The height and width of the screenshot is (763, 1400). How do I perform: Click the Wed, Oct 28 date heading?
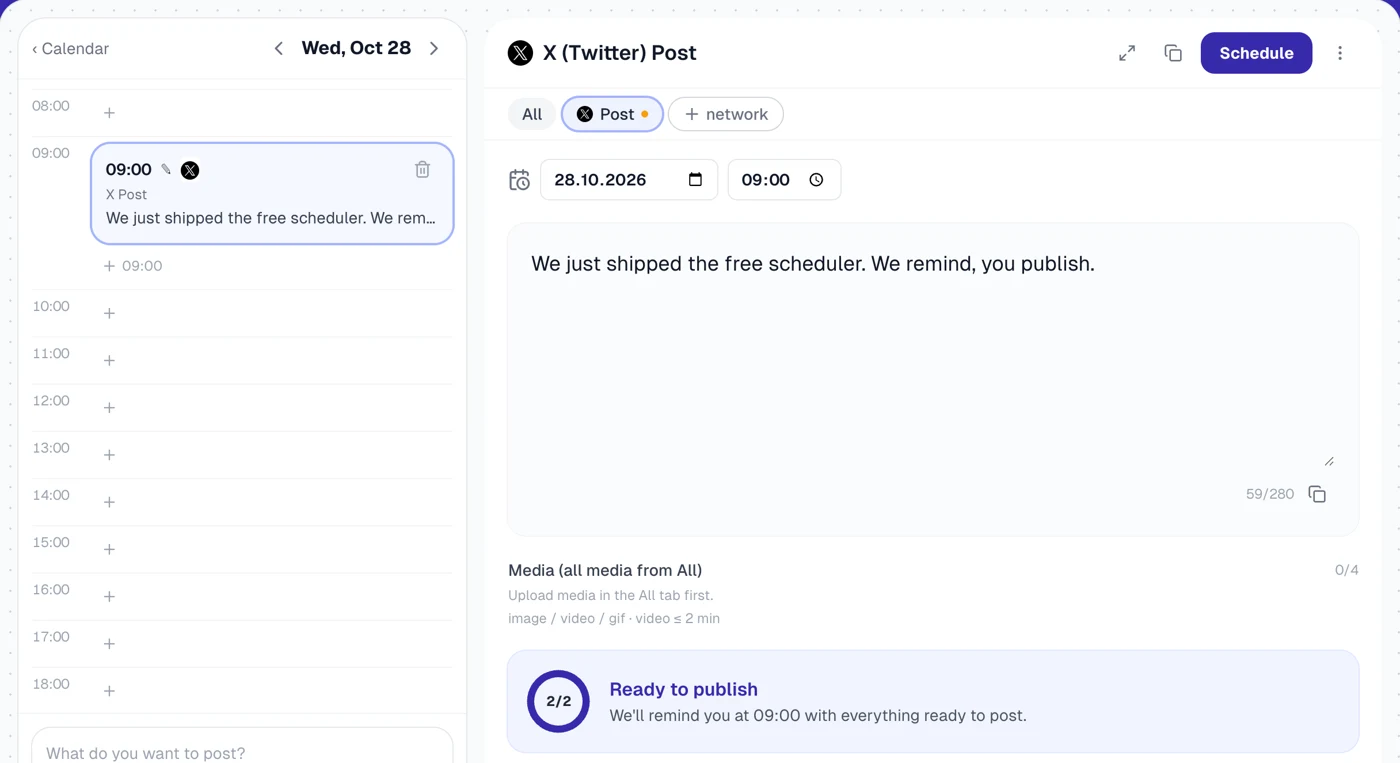pos(356,48)
